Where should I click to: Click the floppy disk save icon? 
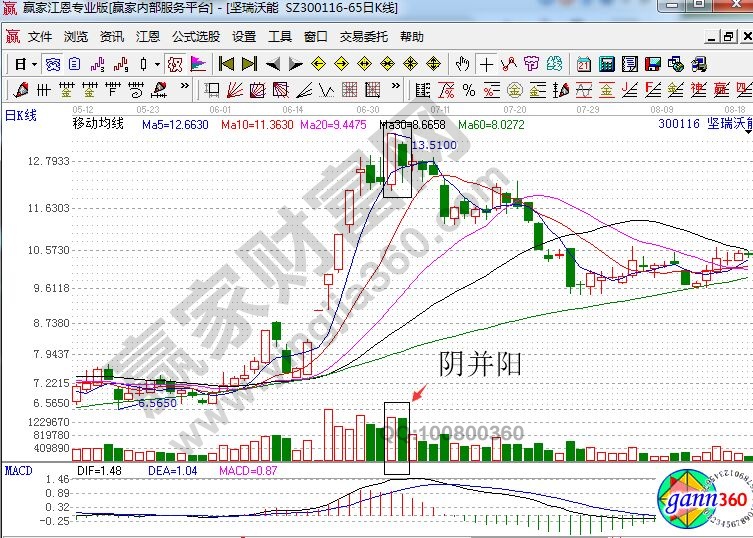[x=652, y=64]
